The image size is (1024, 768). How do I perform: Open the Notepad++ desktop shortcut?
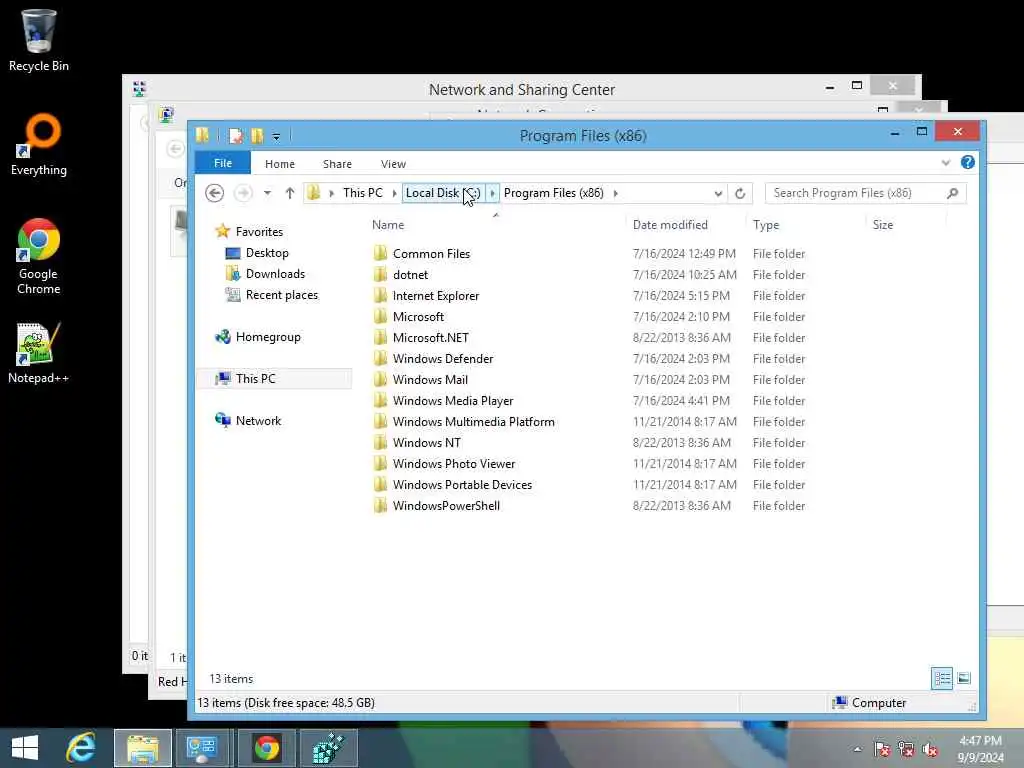coord(38,353)
